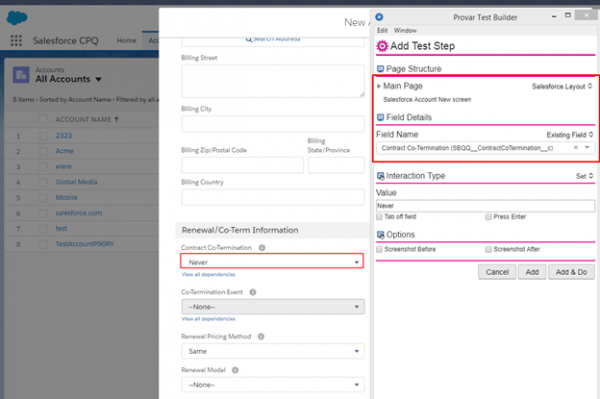Click info icon beside Renewal Pricing Method
This screenshot has width=600, height=399.
point(261,337)
